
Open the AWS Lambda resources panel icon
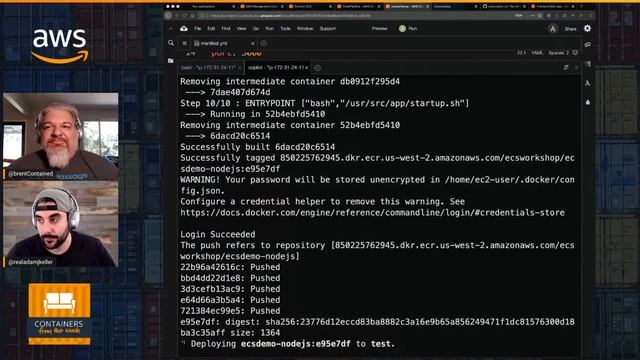(588, 83)
